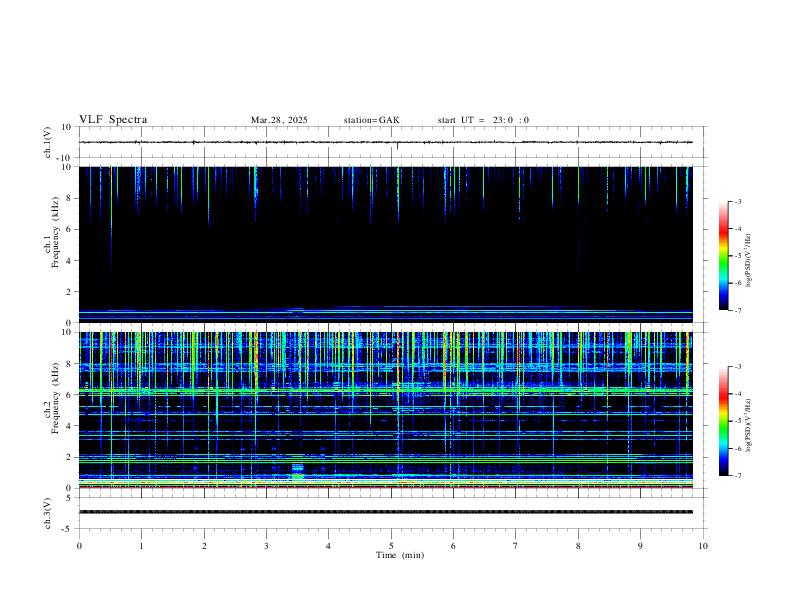
Task: Click the ch.1 color scale bar
Action: click(723, 256)
